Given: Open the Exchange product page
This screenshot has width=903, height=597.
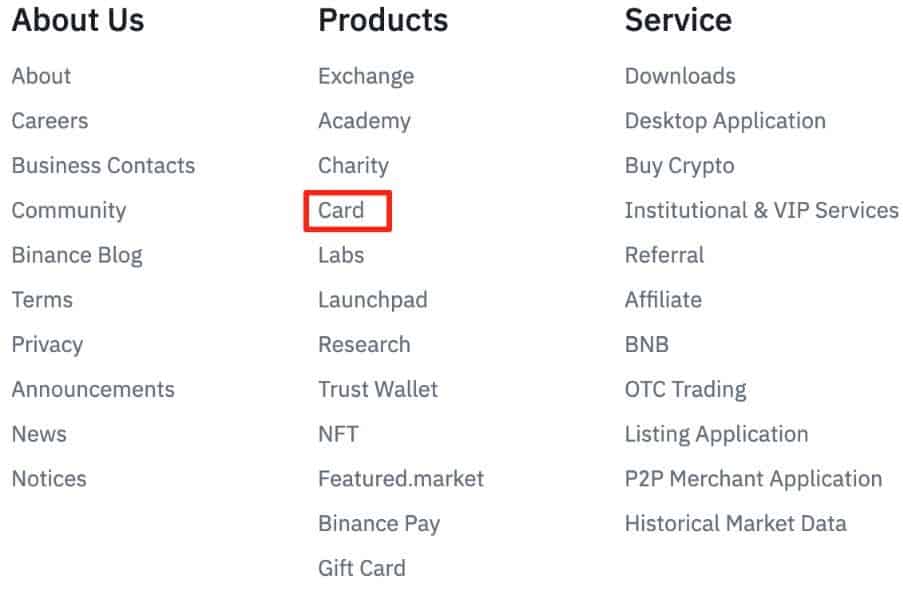Looking at the screenshot, I should [x=366, y=76].
